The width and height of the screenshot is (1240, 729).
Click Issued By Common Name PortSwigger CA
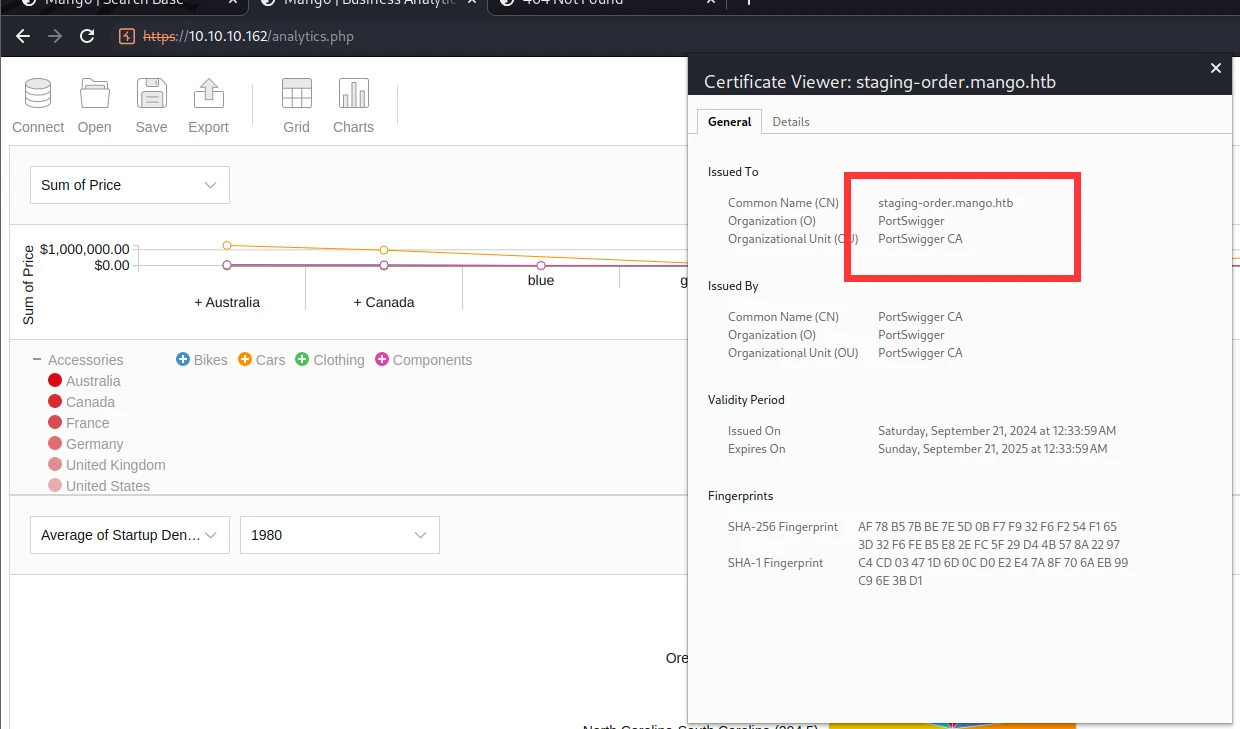point(920,317)
